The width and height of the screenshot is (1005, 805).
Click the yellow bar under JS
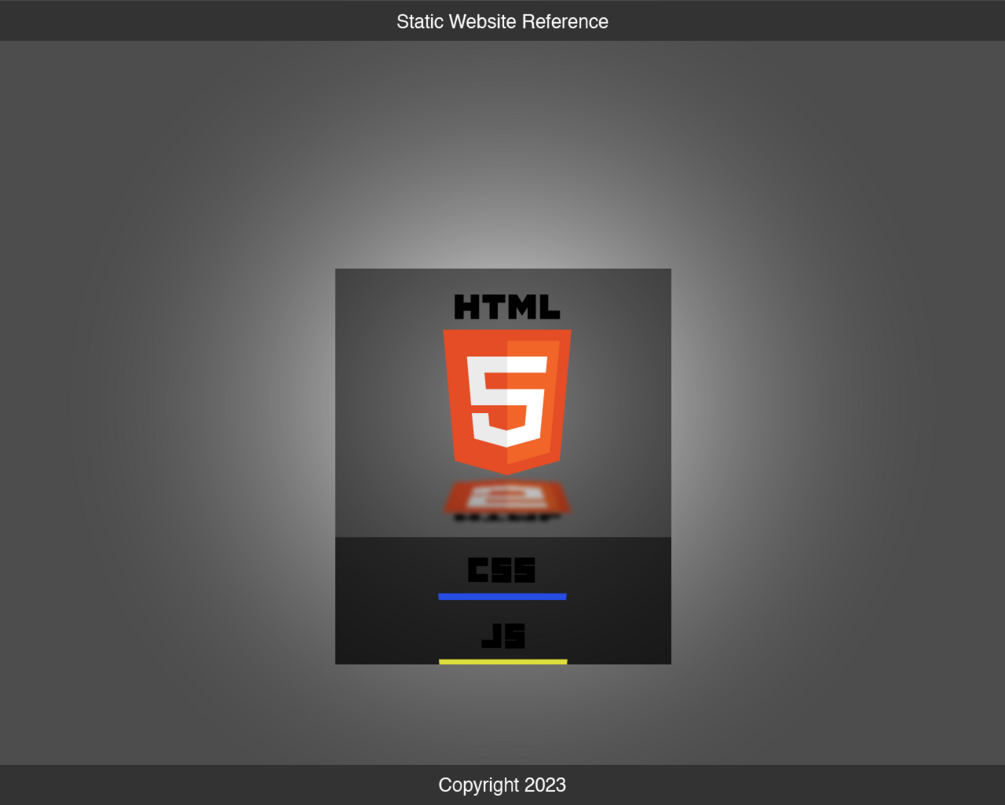coord(503,661)
